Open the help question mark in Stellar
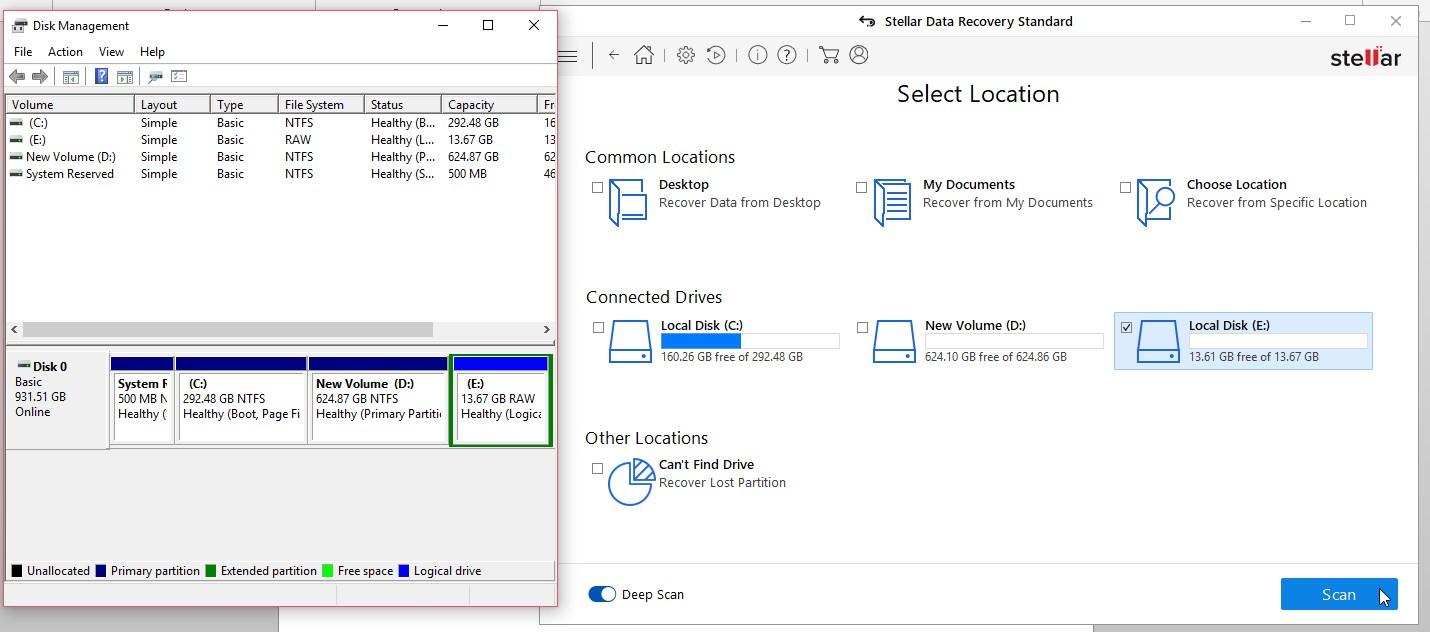This screenshot has width=1430, height=632. (x=787, y=56)
